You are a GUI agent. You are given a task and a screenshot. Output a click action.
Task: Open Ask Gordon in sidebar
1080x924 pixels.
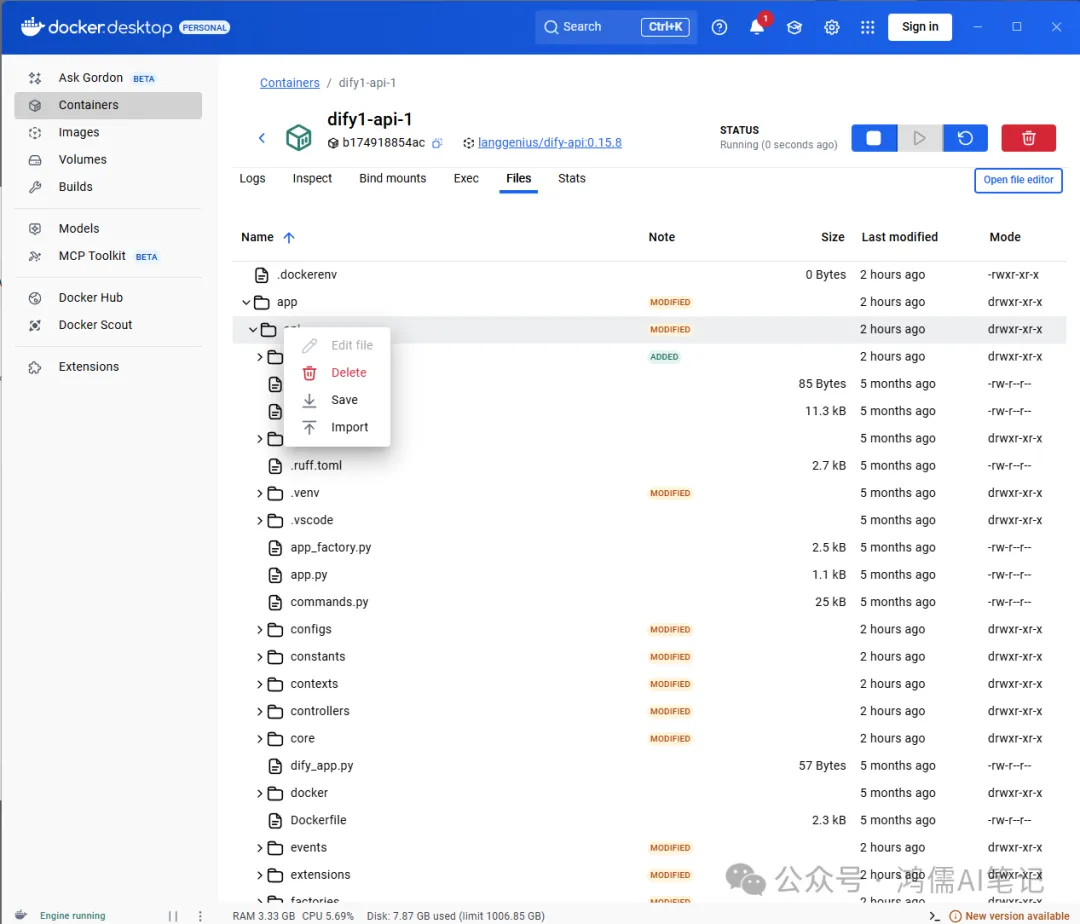(x=107, y=78)
